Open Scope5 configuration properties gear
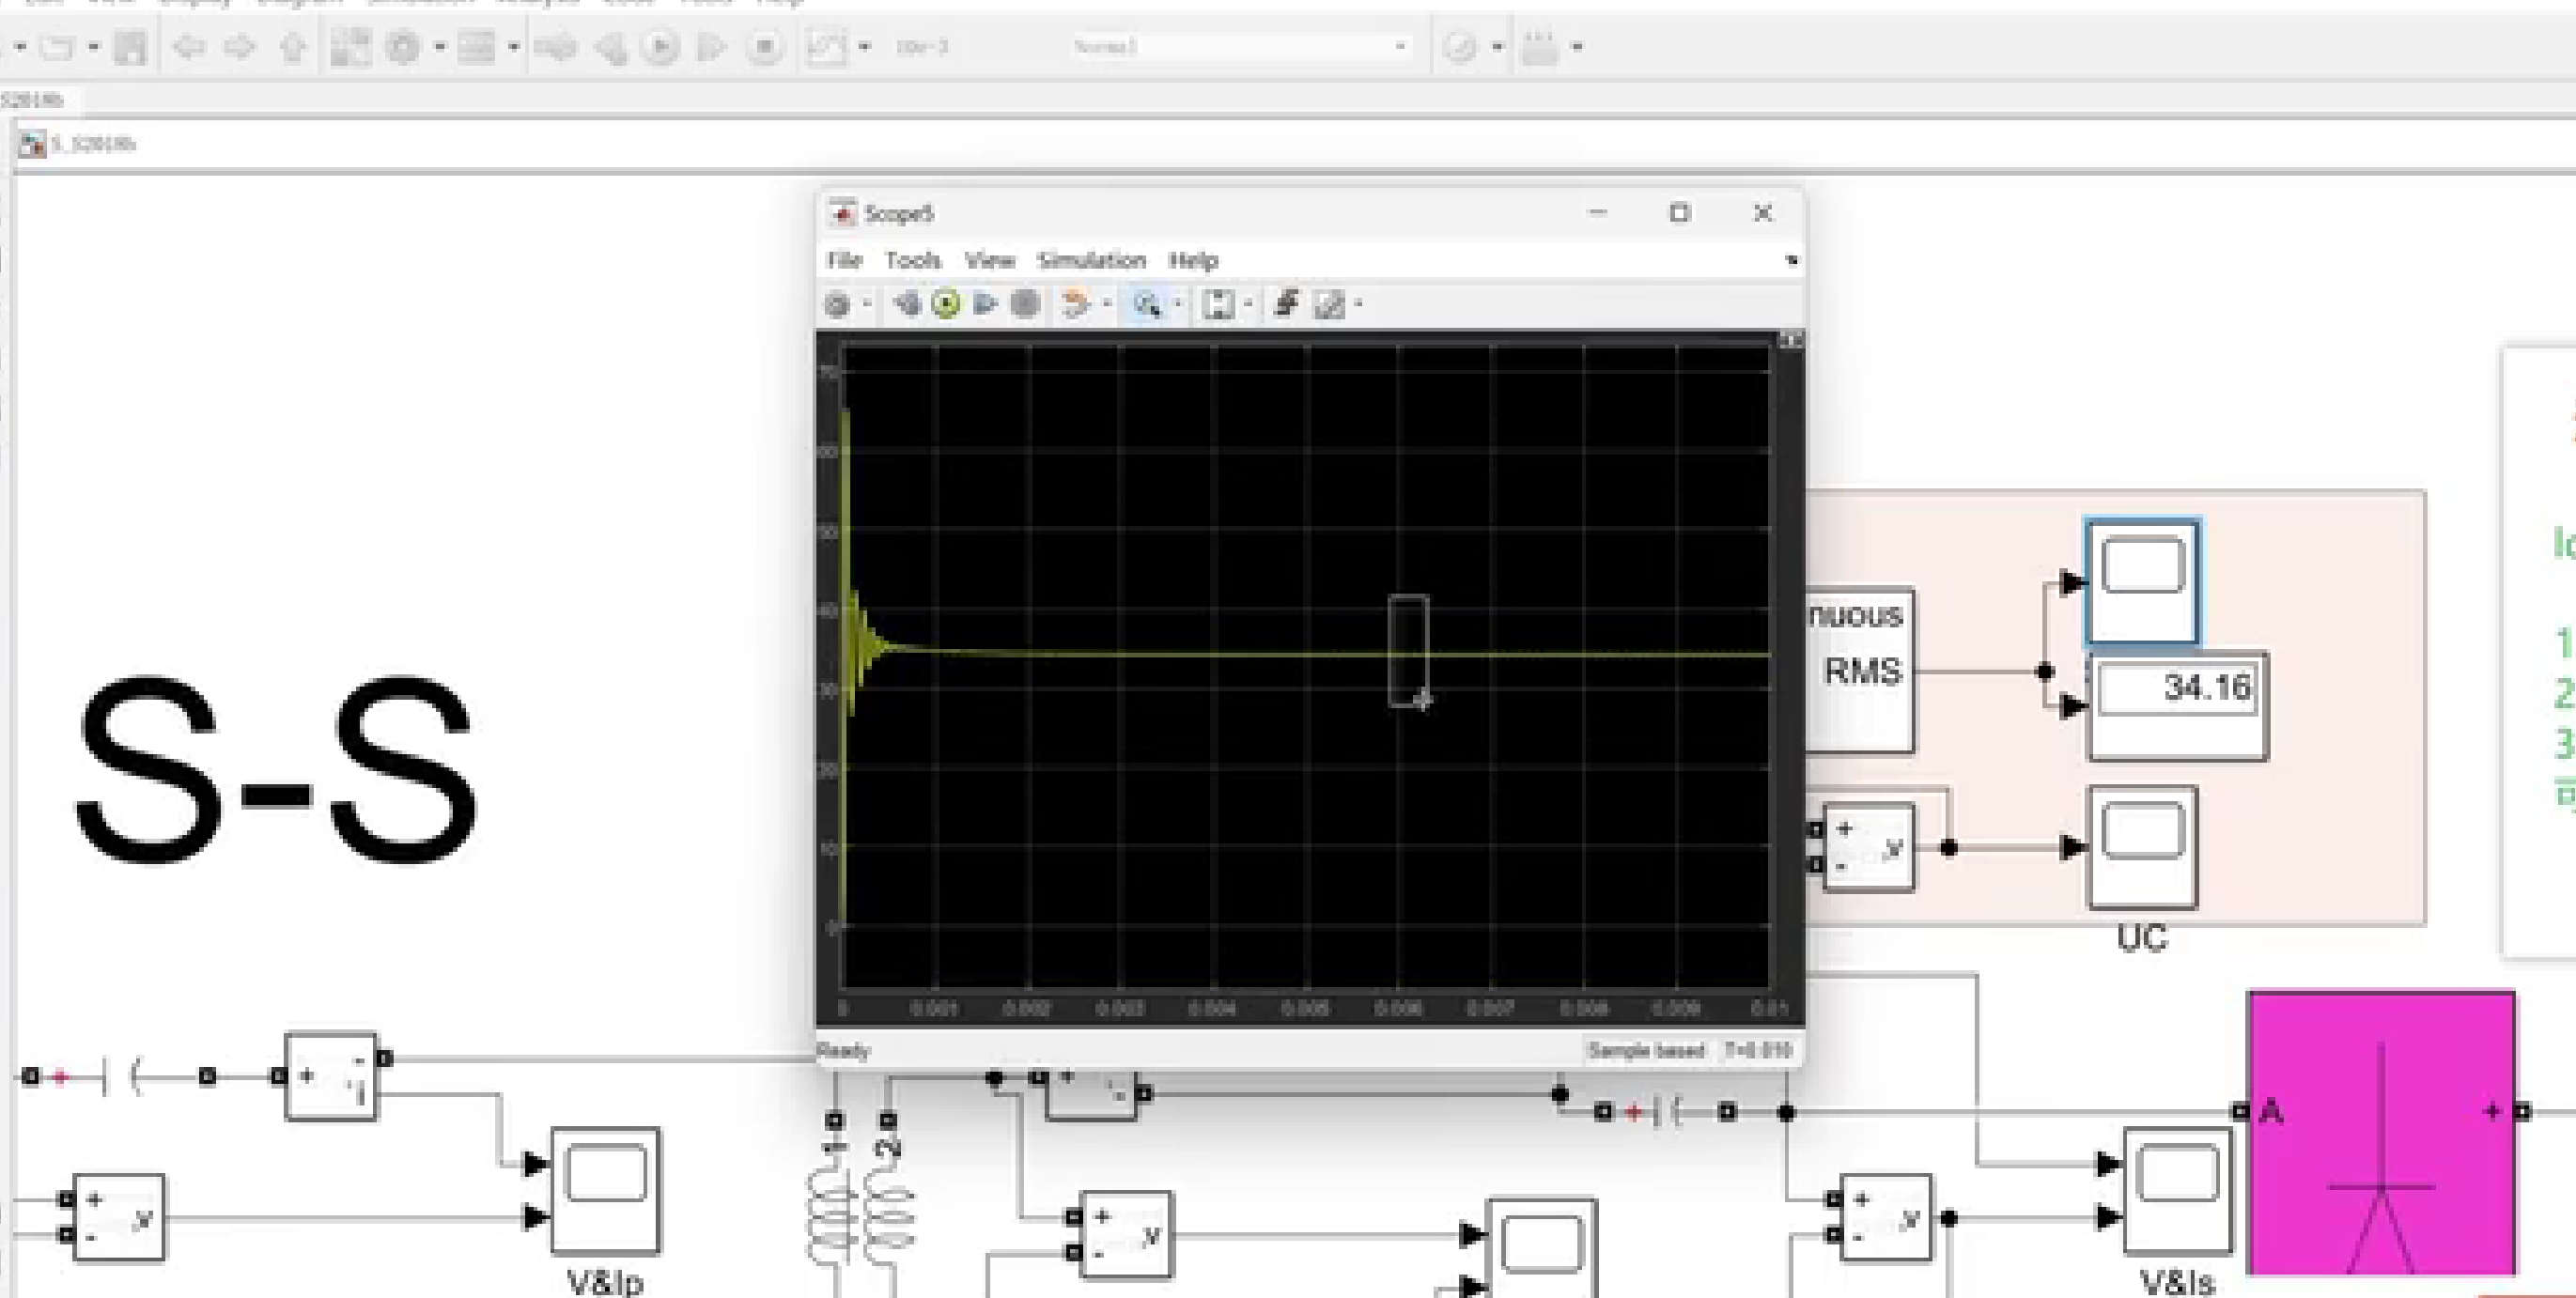Image resolution: width=2576 pixels, height=1298 pixels. tap(838, 304)
